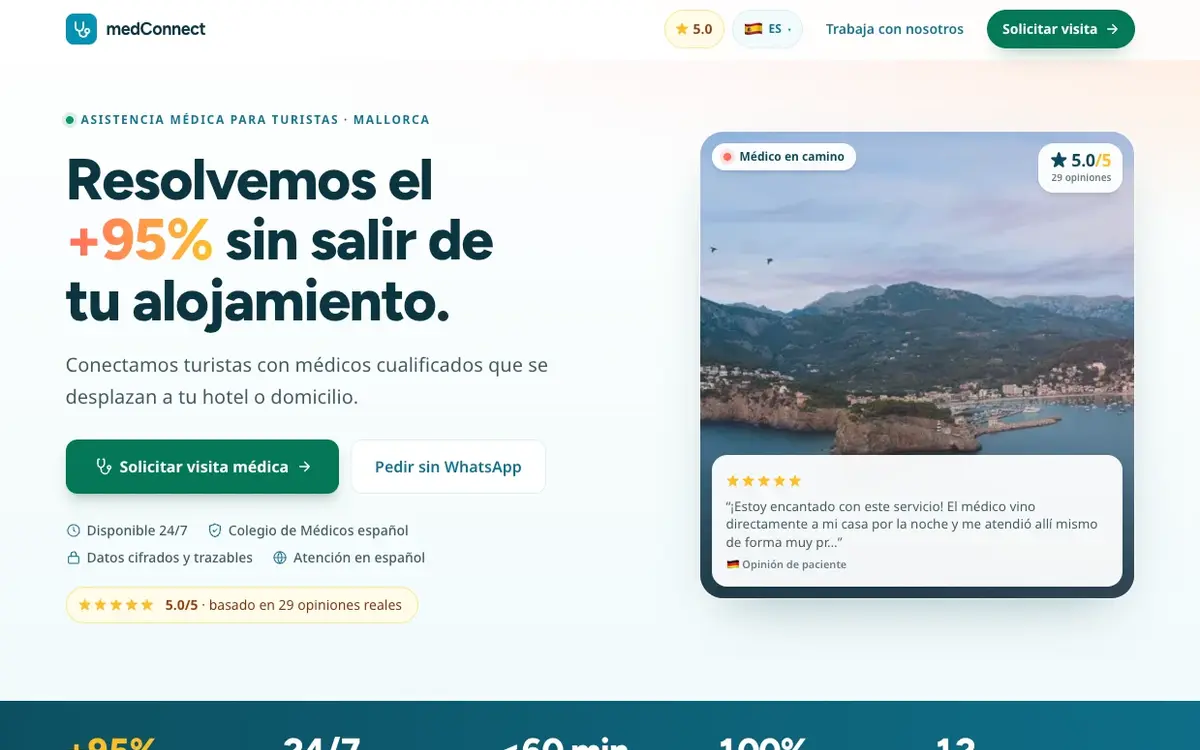This screenshot has width=1200, height=750.
Task: Open the medConnect home link text
Action: [155, 29]
